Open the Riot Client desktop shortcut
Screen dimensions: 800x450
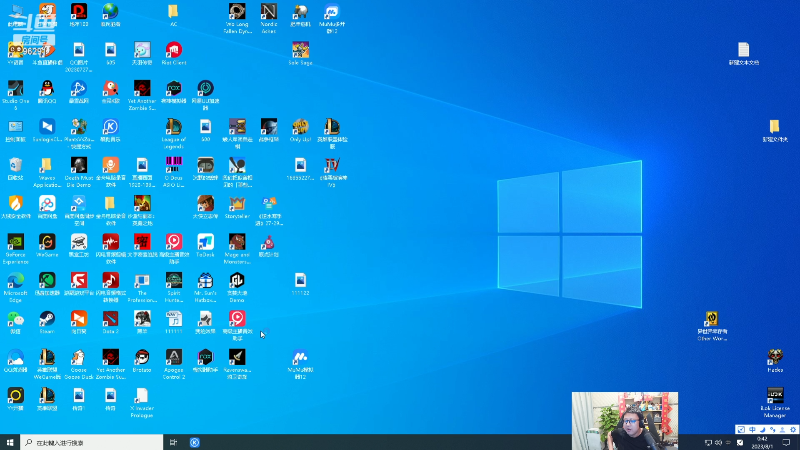coord(173,53)
